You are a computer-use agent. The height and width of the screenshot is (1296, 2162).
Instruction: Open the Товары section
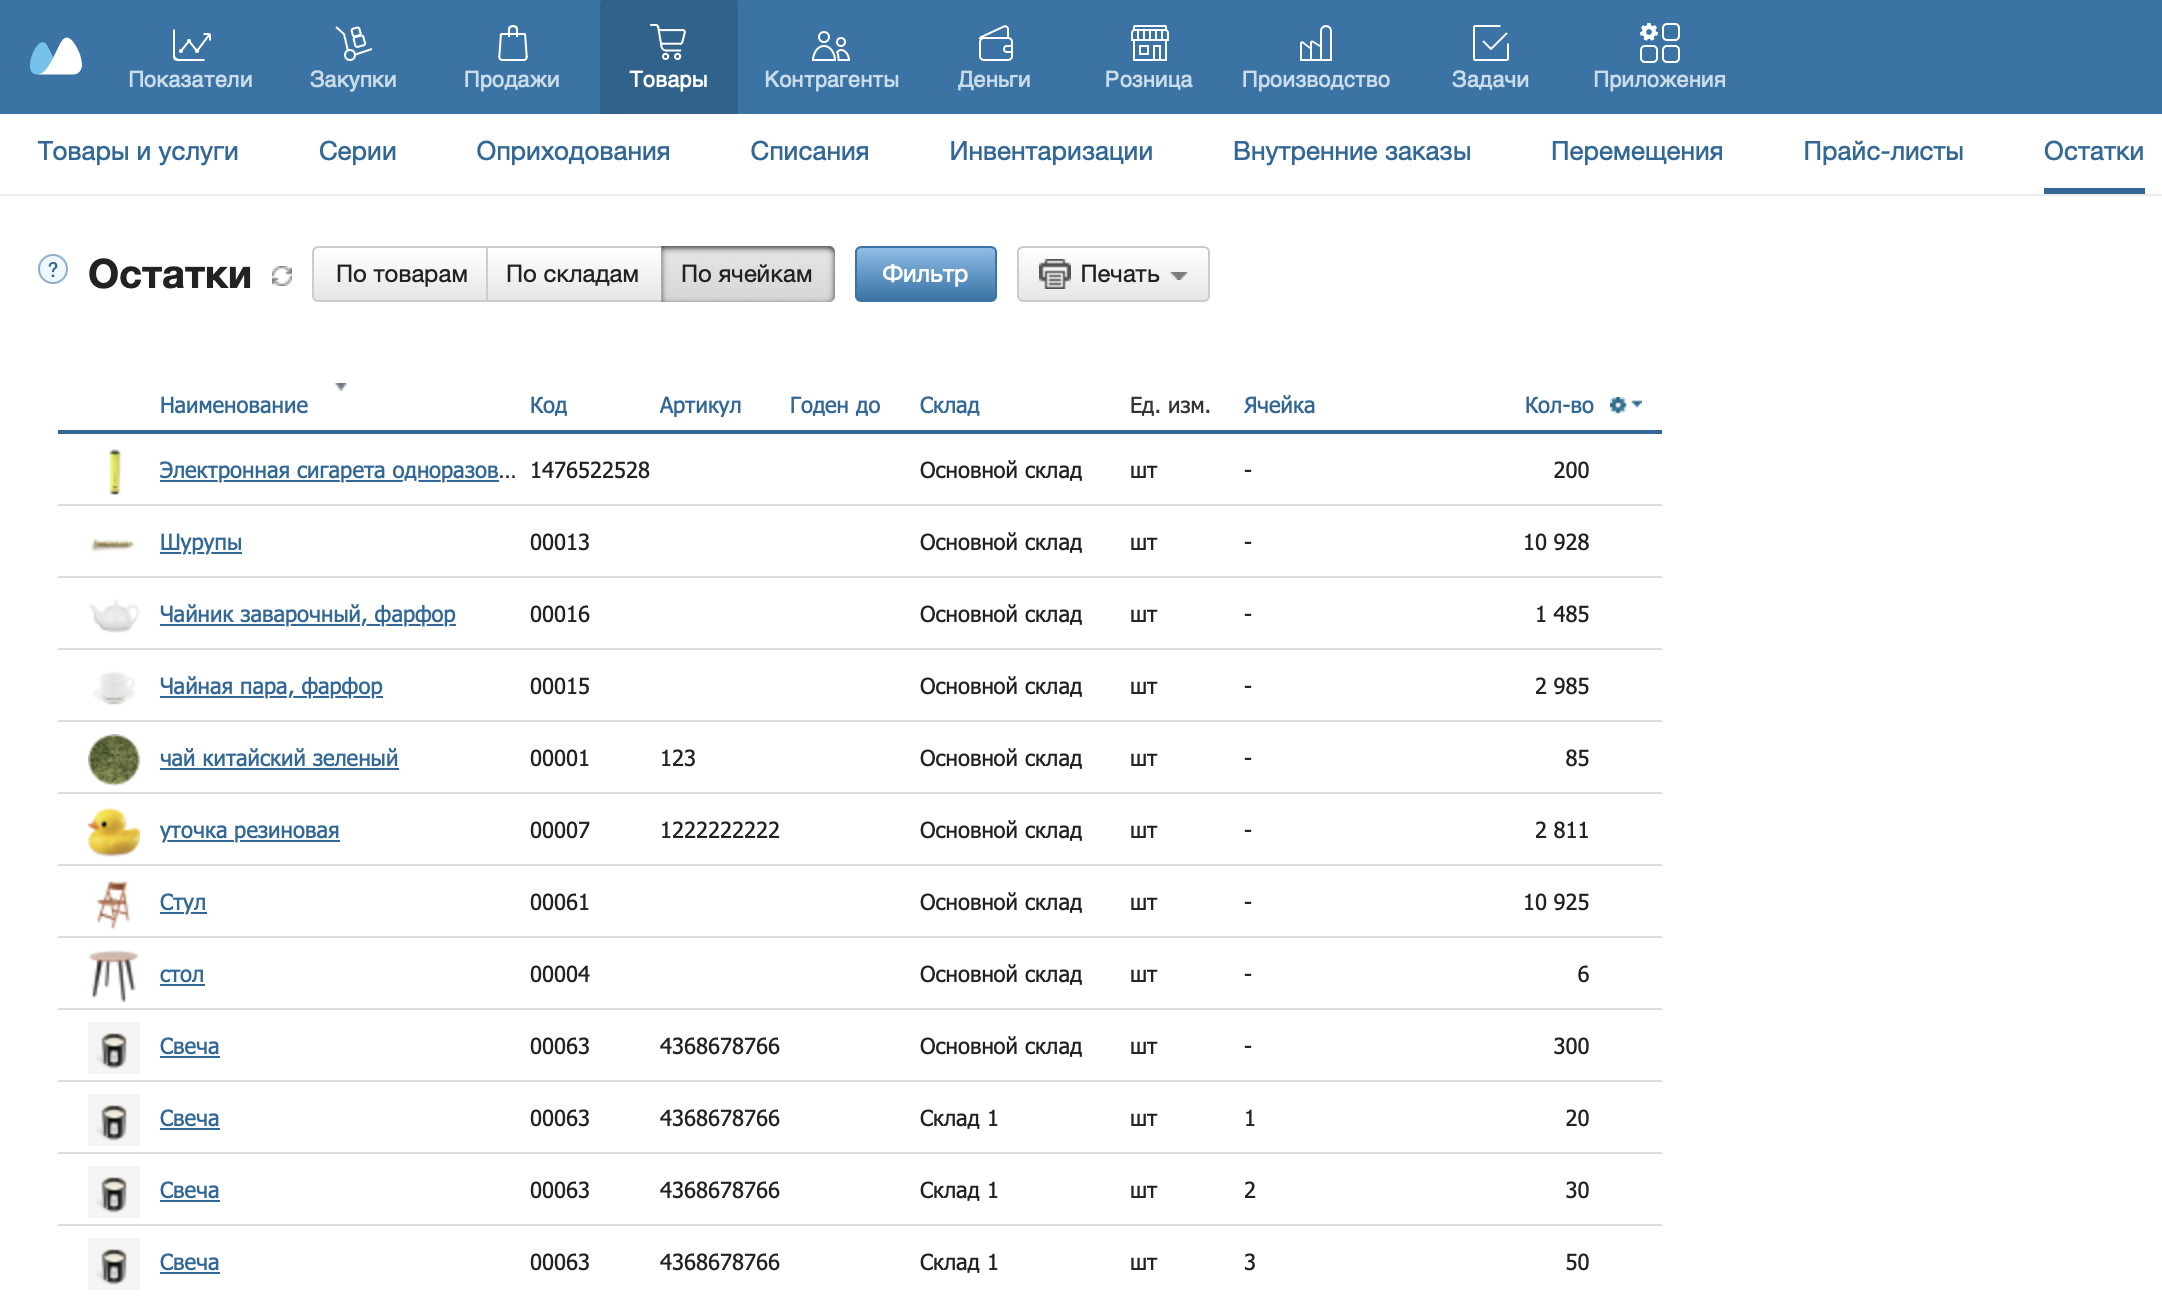click(668, 57)
